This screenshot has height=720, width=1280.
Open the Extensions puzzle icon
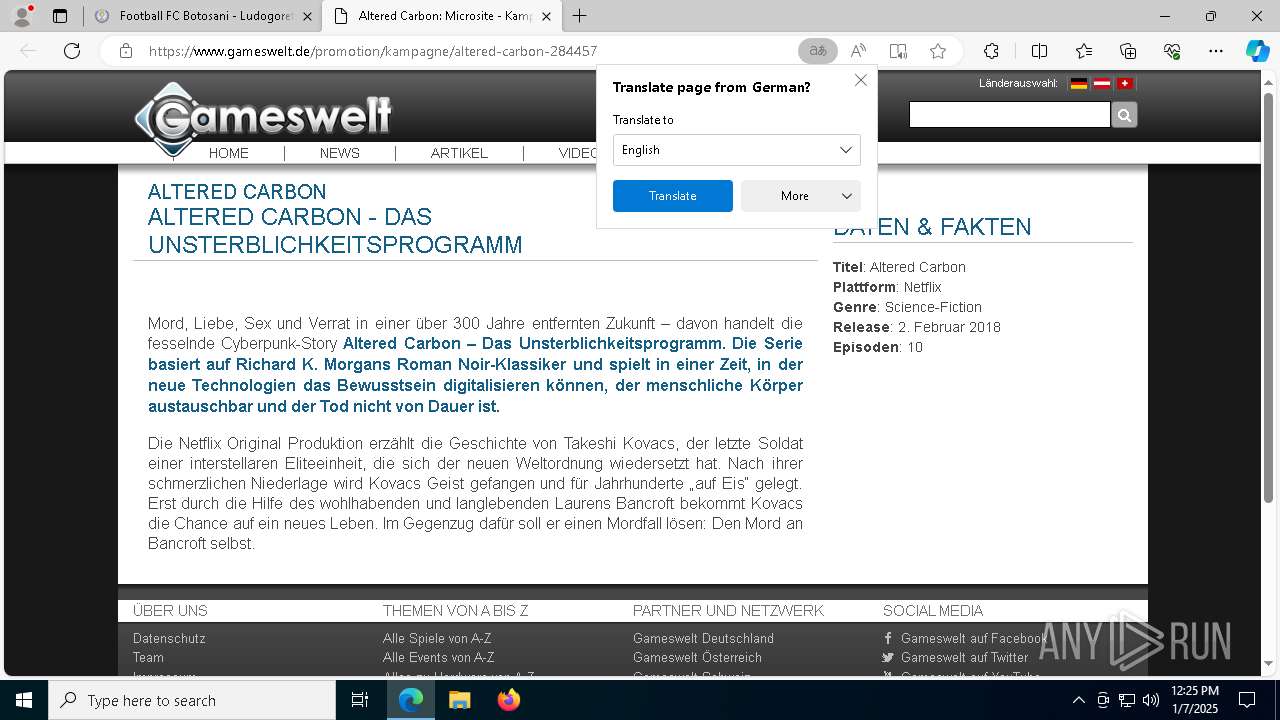click(991, 51)
